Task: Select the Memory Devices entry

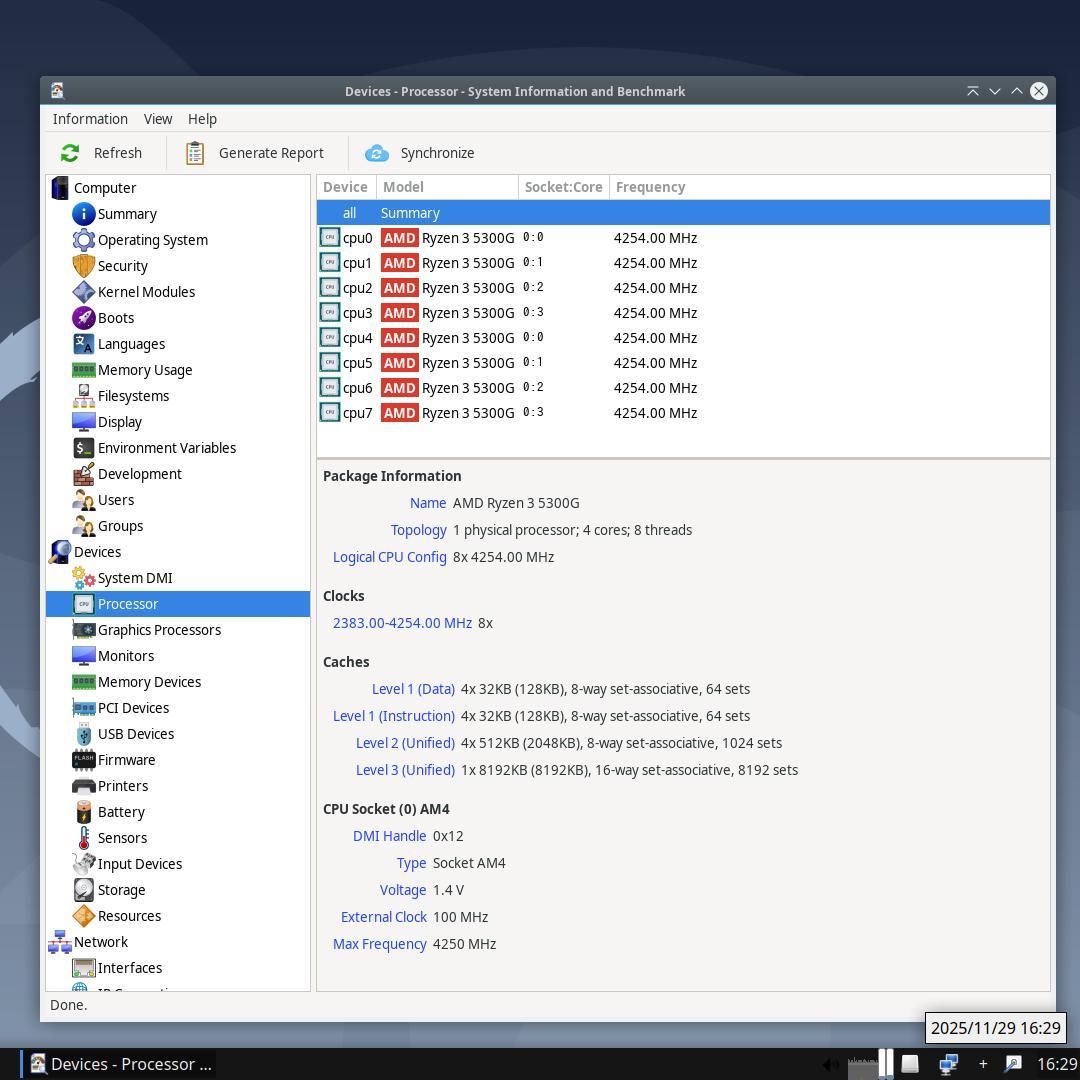Action: (148, 682)
